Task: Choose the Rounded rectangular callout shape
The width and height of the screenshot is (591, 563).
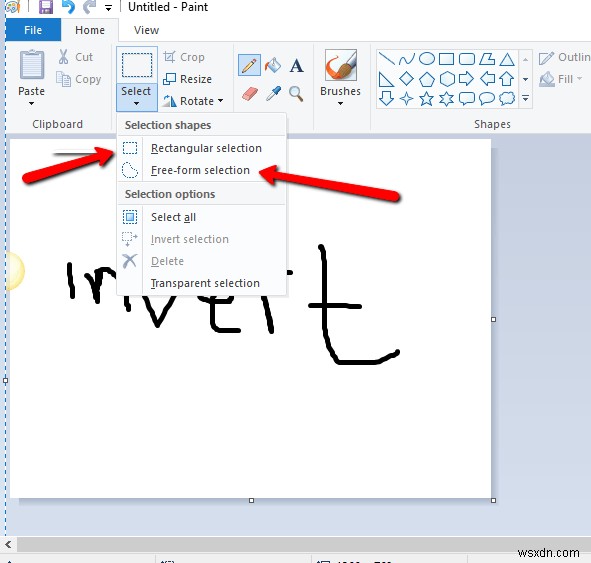Action: coord(467,99)
